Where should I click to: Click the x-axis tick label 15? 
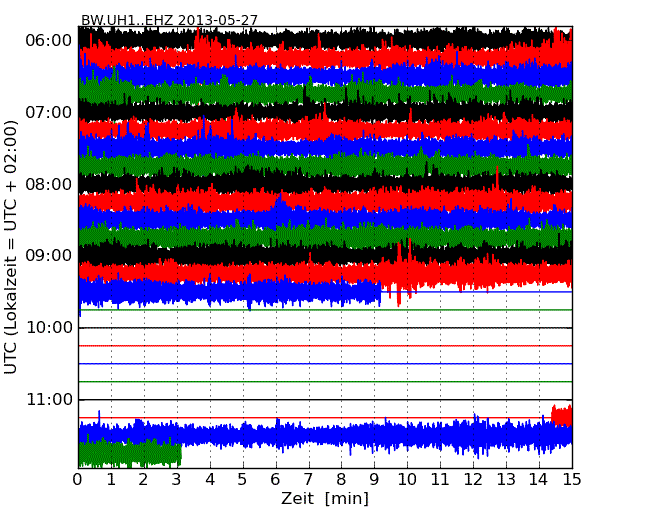click(572, 479)
